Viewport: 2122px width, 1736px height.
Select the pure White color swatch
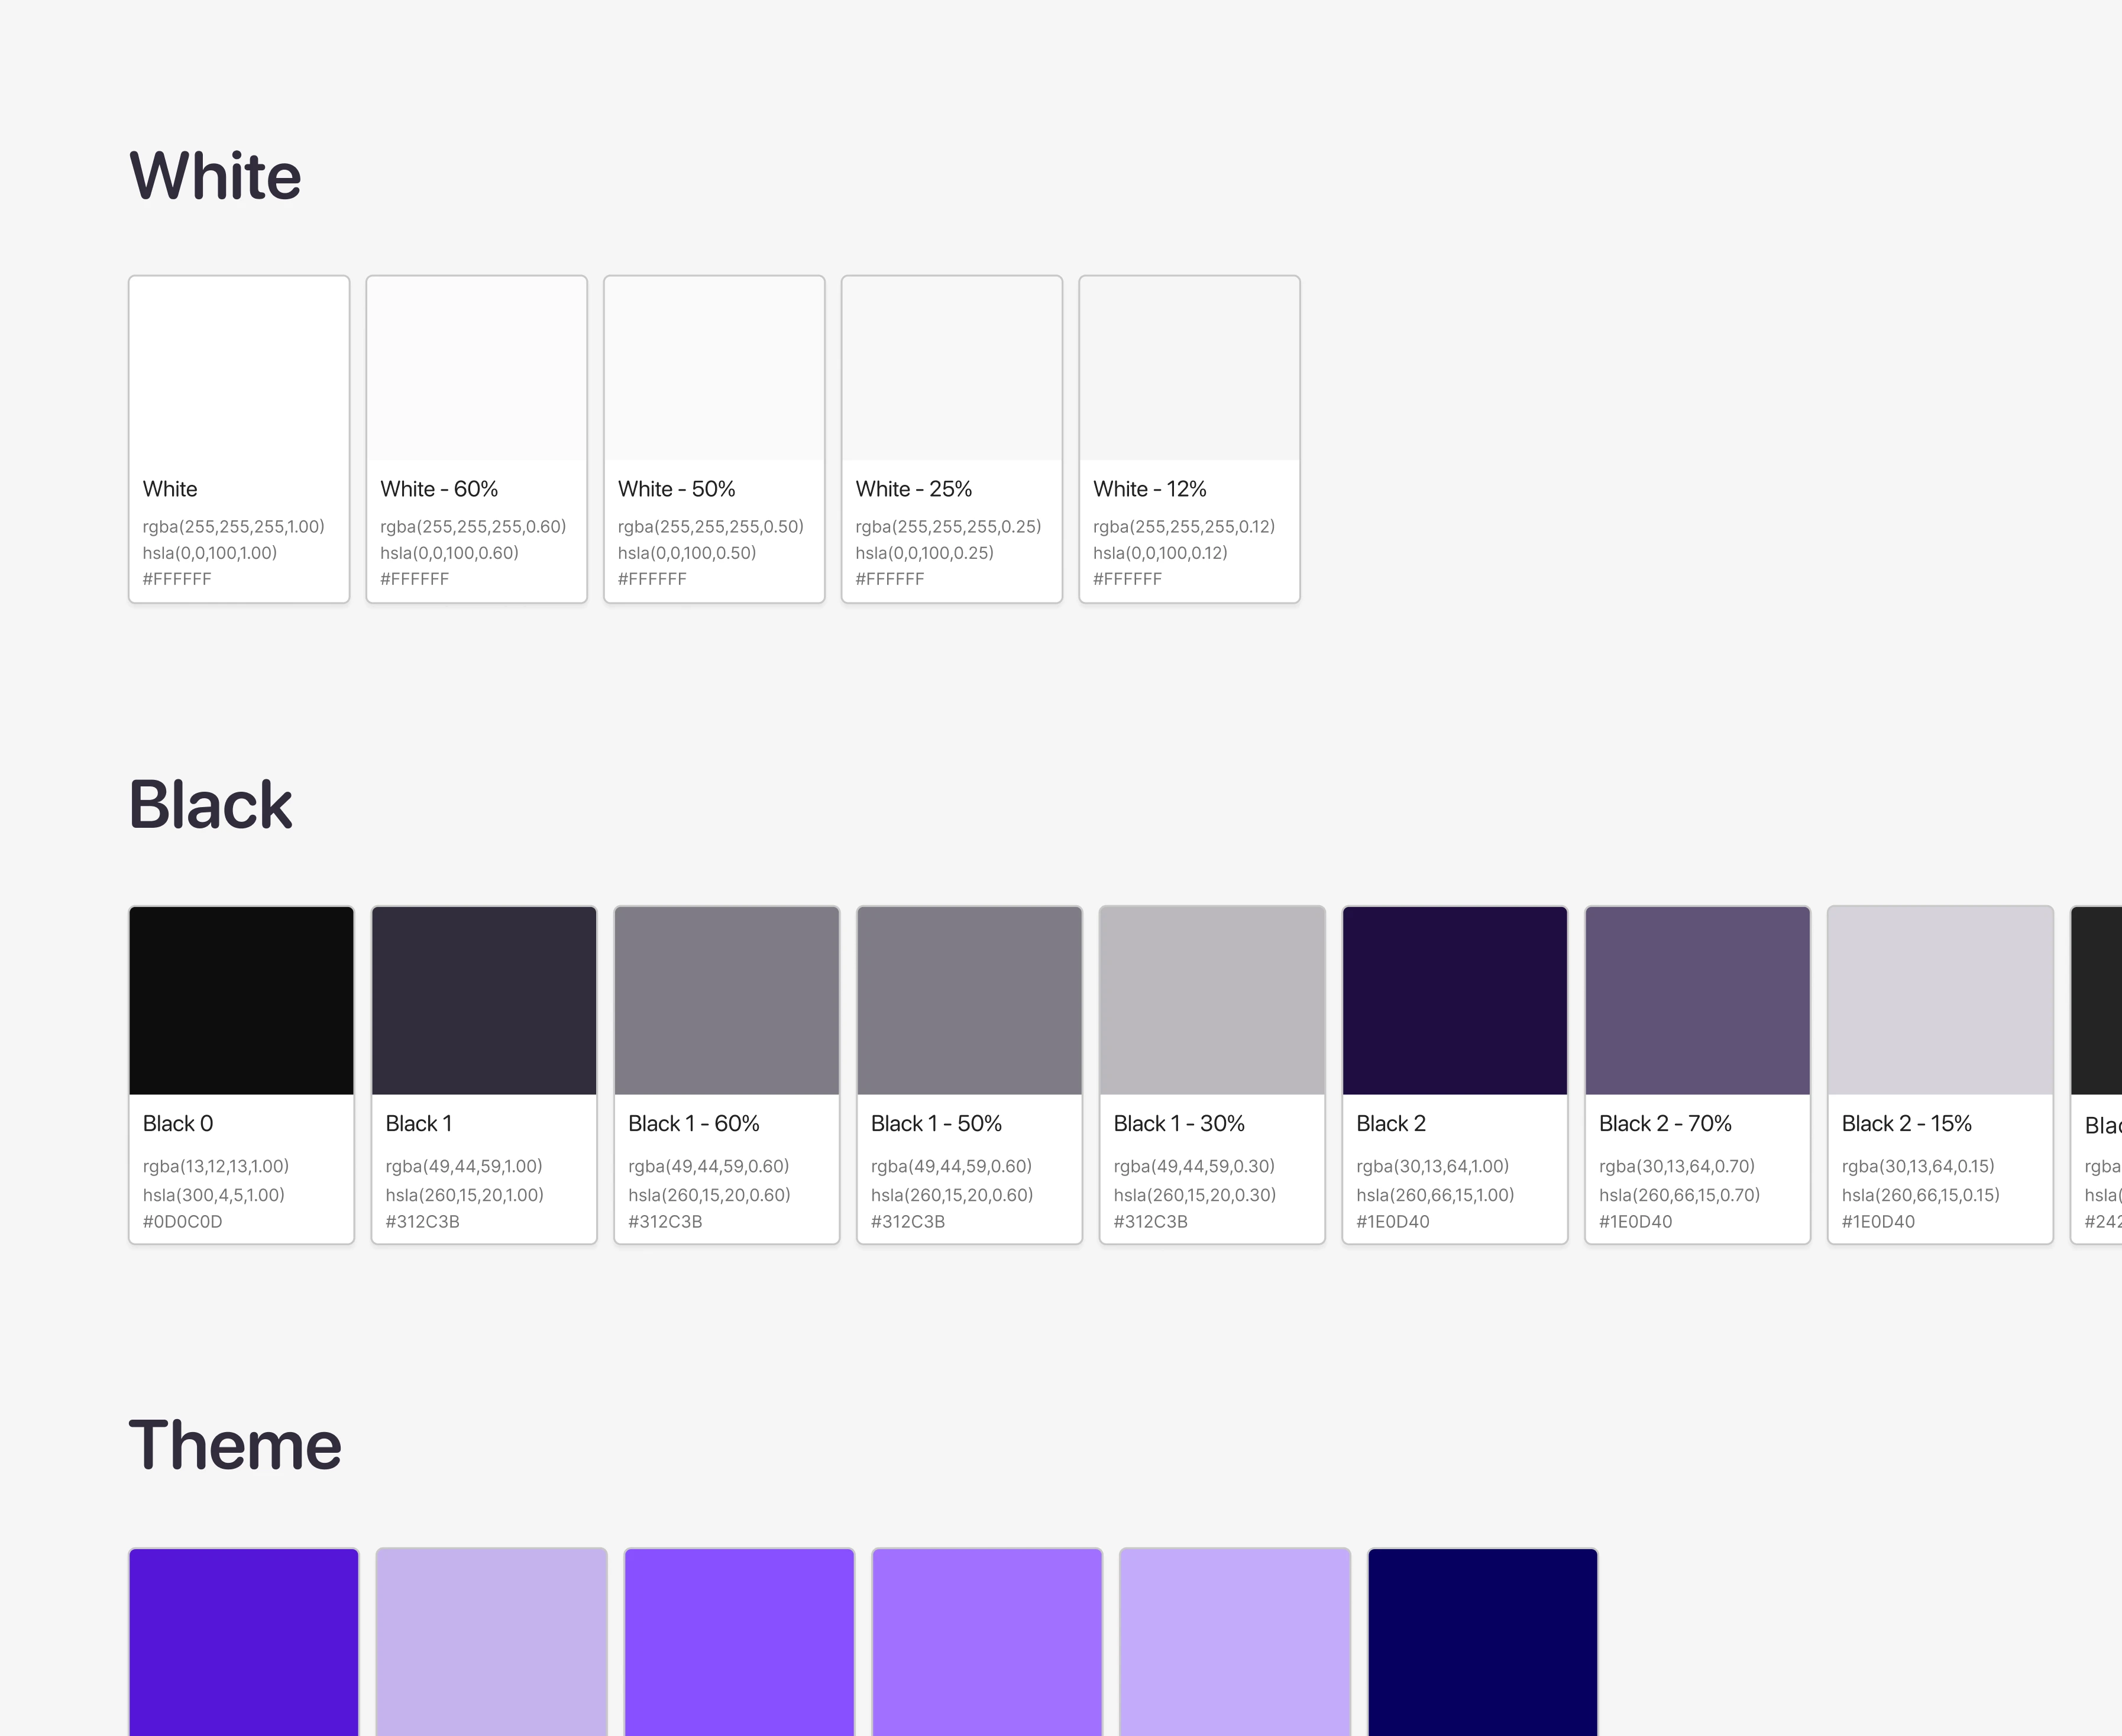pyautogui.click(x=239, y=368)
